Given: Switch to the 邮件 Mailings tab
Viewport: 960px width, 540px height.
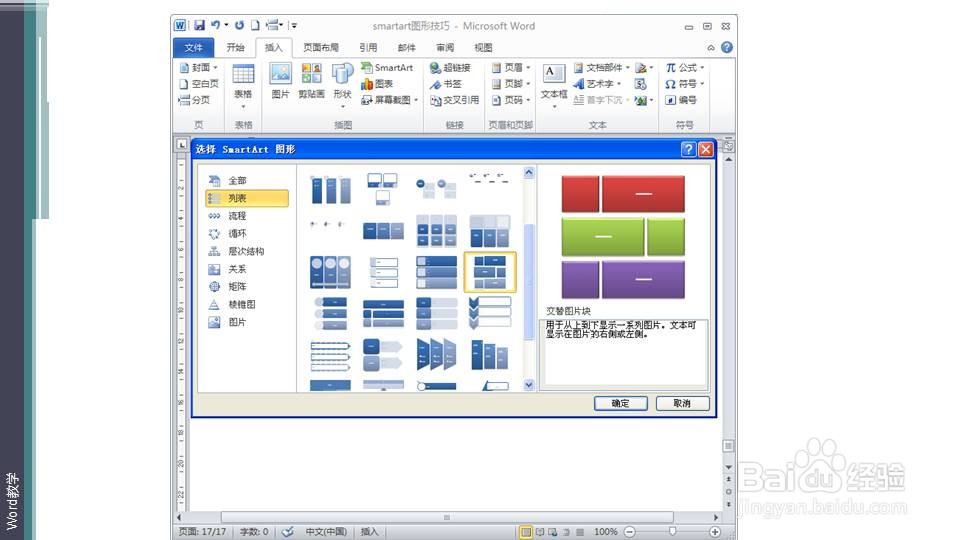Looking at the screenshot, I should (407, 48).
